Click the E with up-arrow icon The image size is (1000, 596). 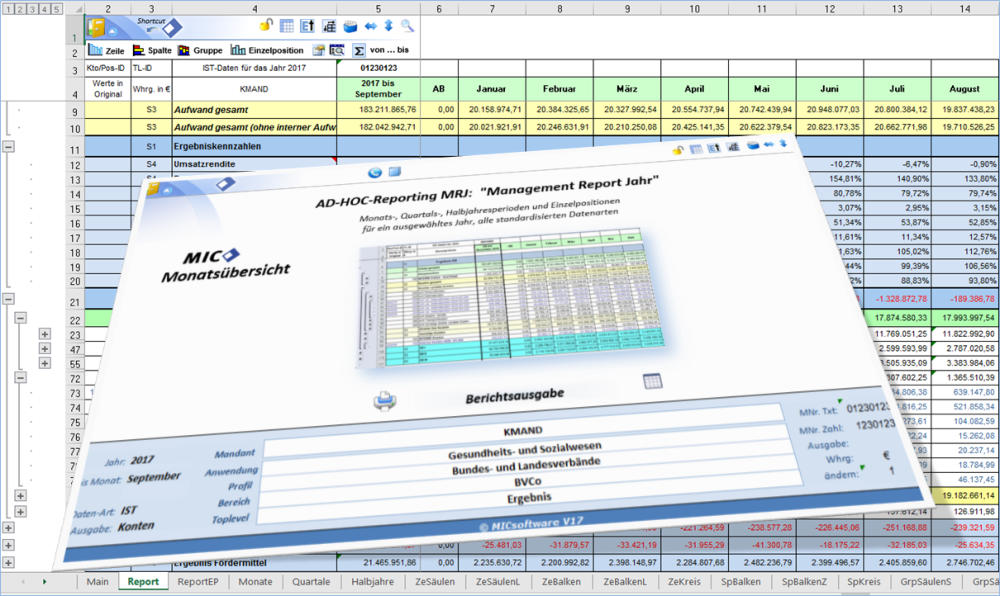click(307, 25)
